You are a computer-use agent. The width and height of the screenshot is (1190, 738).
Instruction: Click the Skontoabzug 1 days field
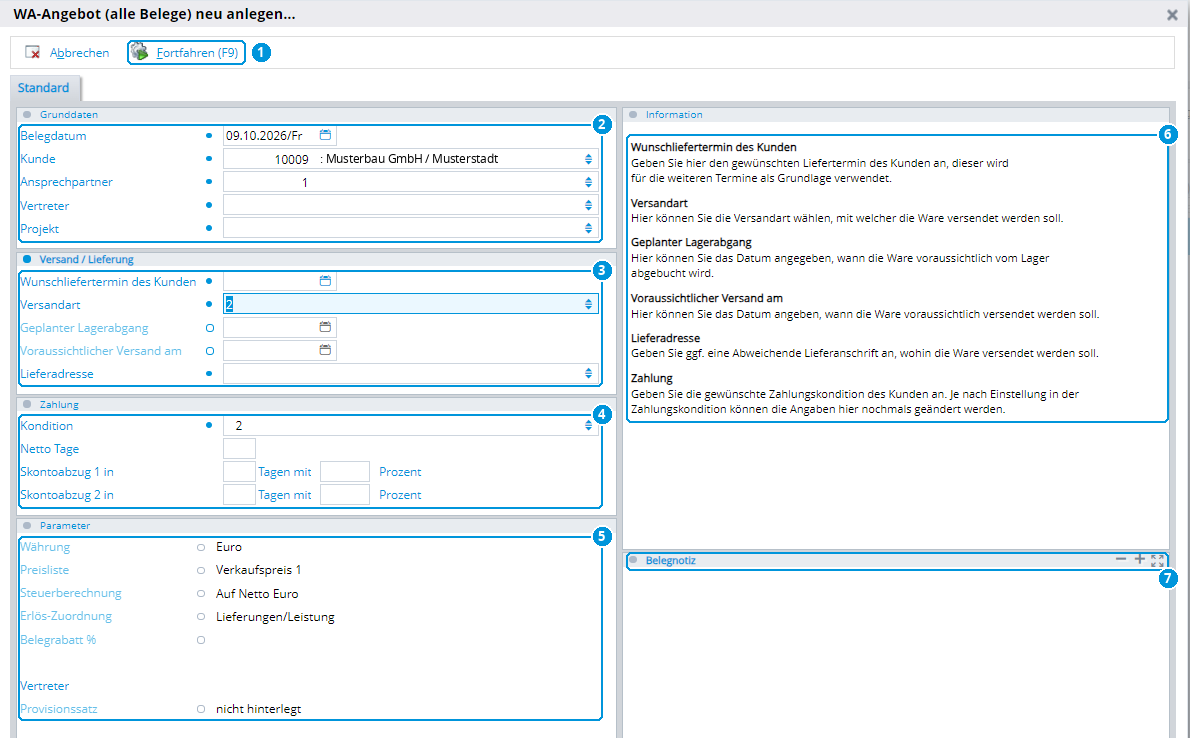[x=239, y=472]
